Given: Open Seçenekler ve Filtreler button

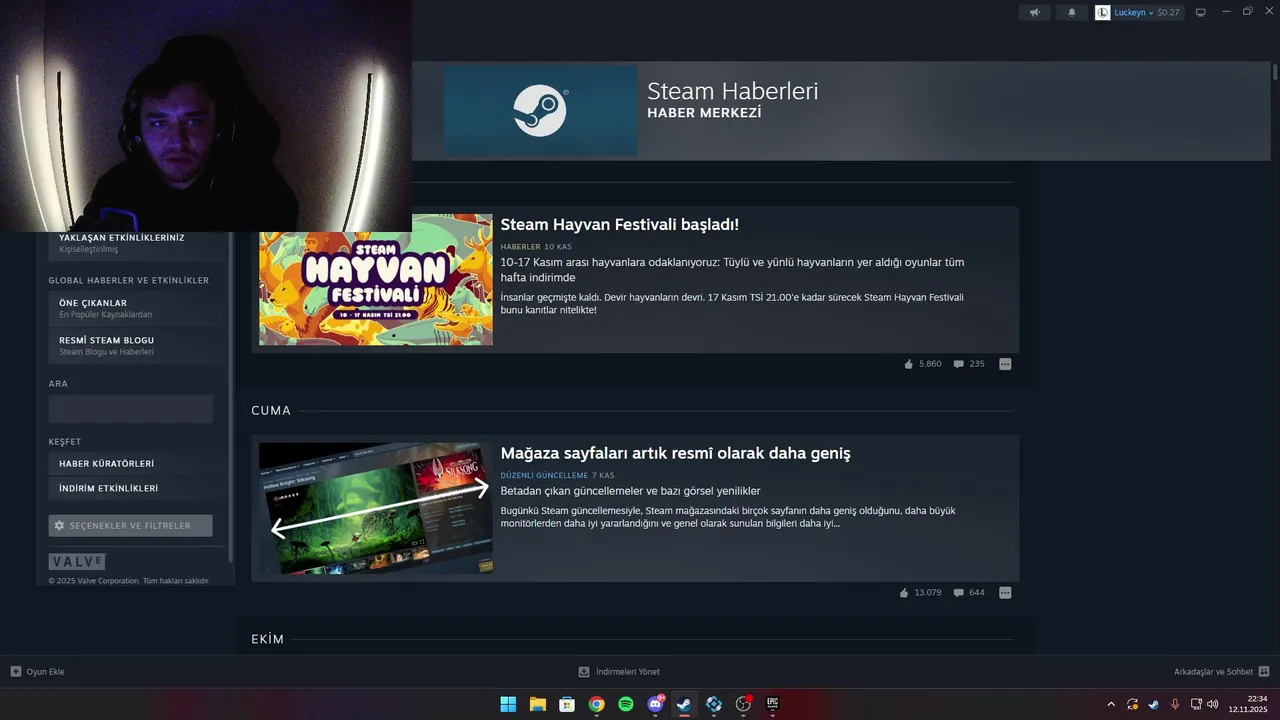Looking at the screenshot, I should click(131, 526).
